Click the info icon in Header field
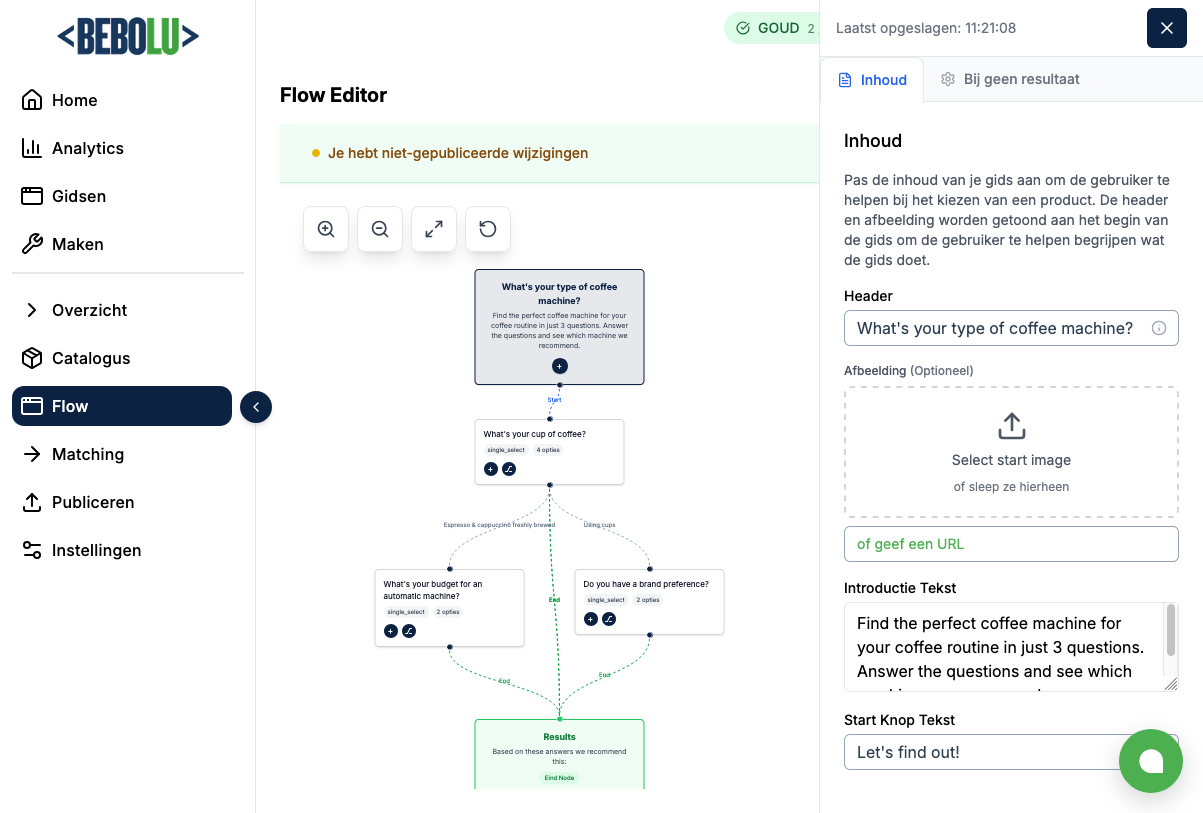The width and height of the screenshot is (1203, 813). click(1159, 328)
